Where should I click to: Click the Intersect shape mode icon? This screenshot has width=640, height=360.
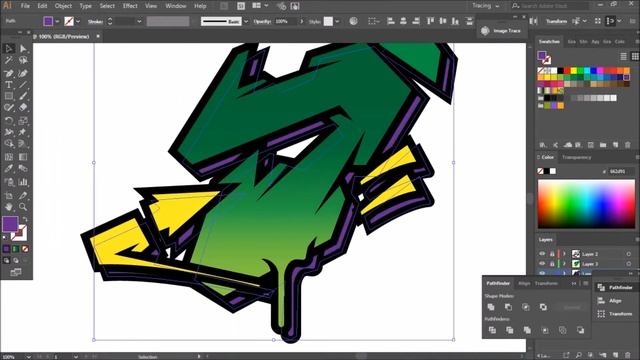526,307
